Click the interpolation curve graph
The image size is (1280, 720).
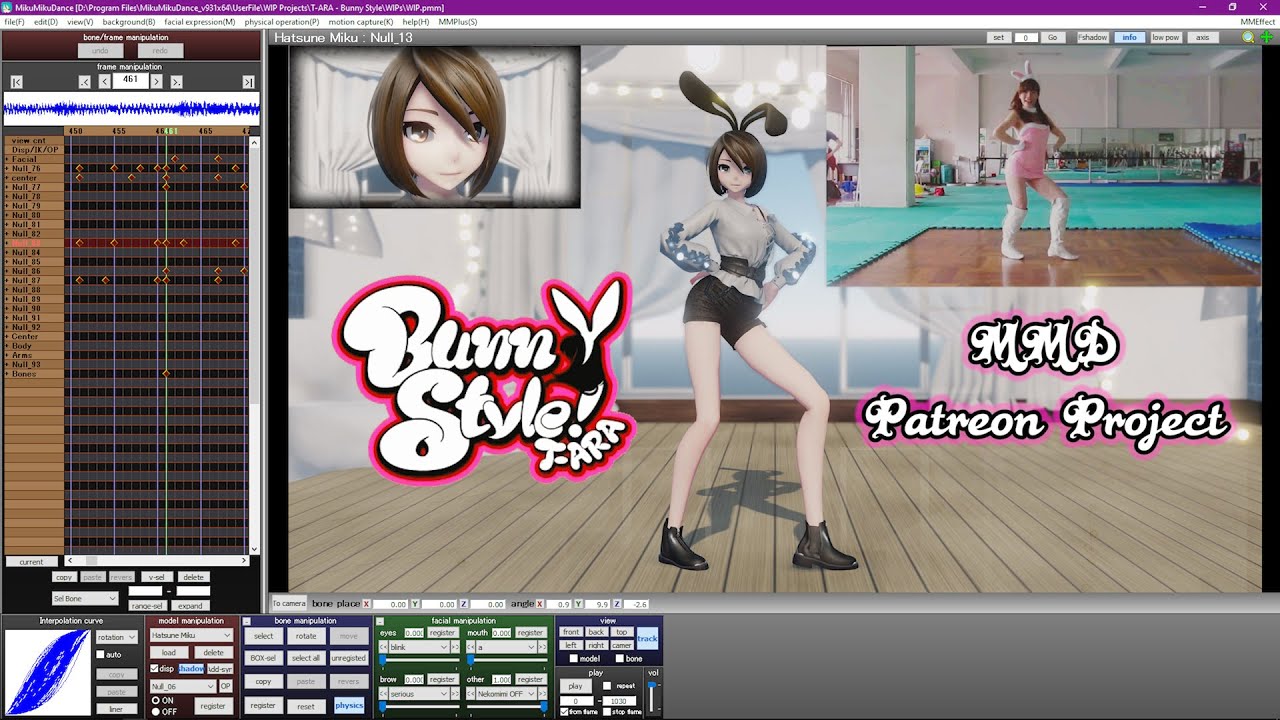(x=47, y=671)
